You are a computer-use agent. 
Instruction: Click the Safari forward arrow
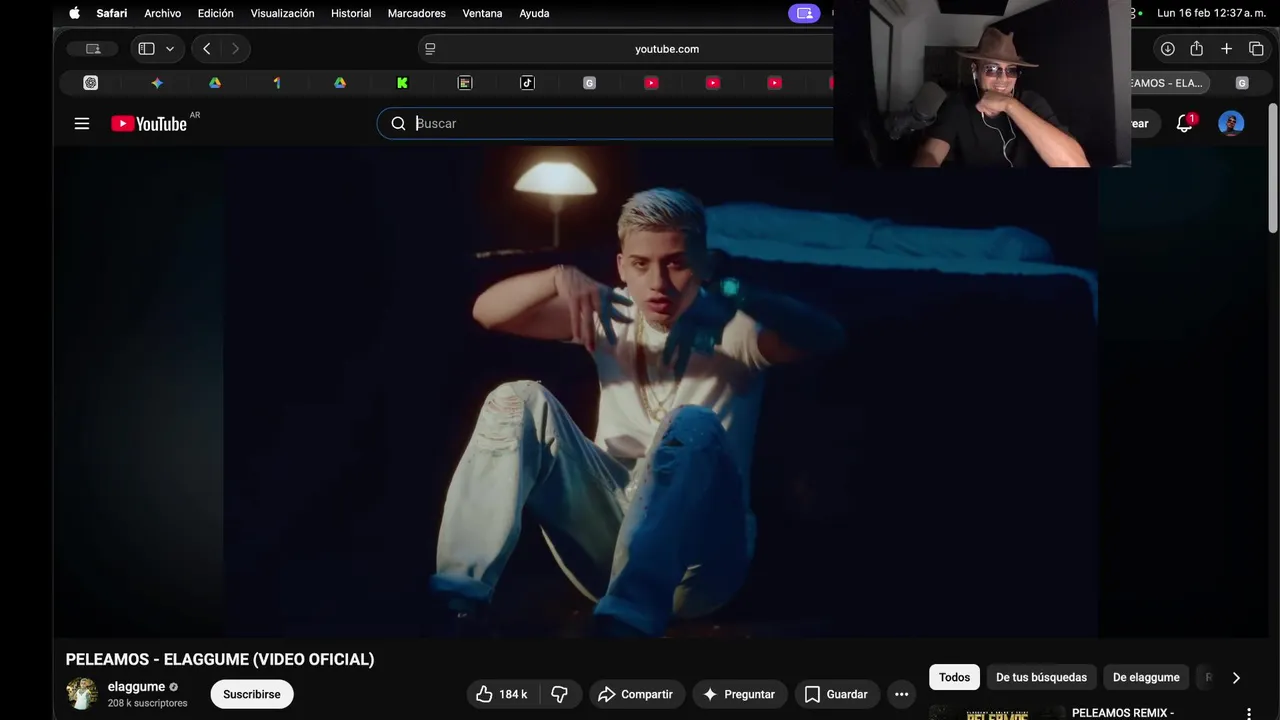[x=236, y=48]
